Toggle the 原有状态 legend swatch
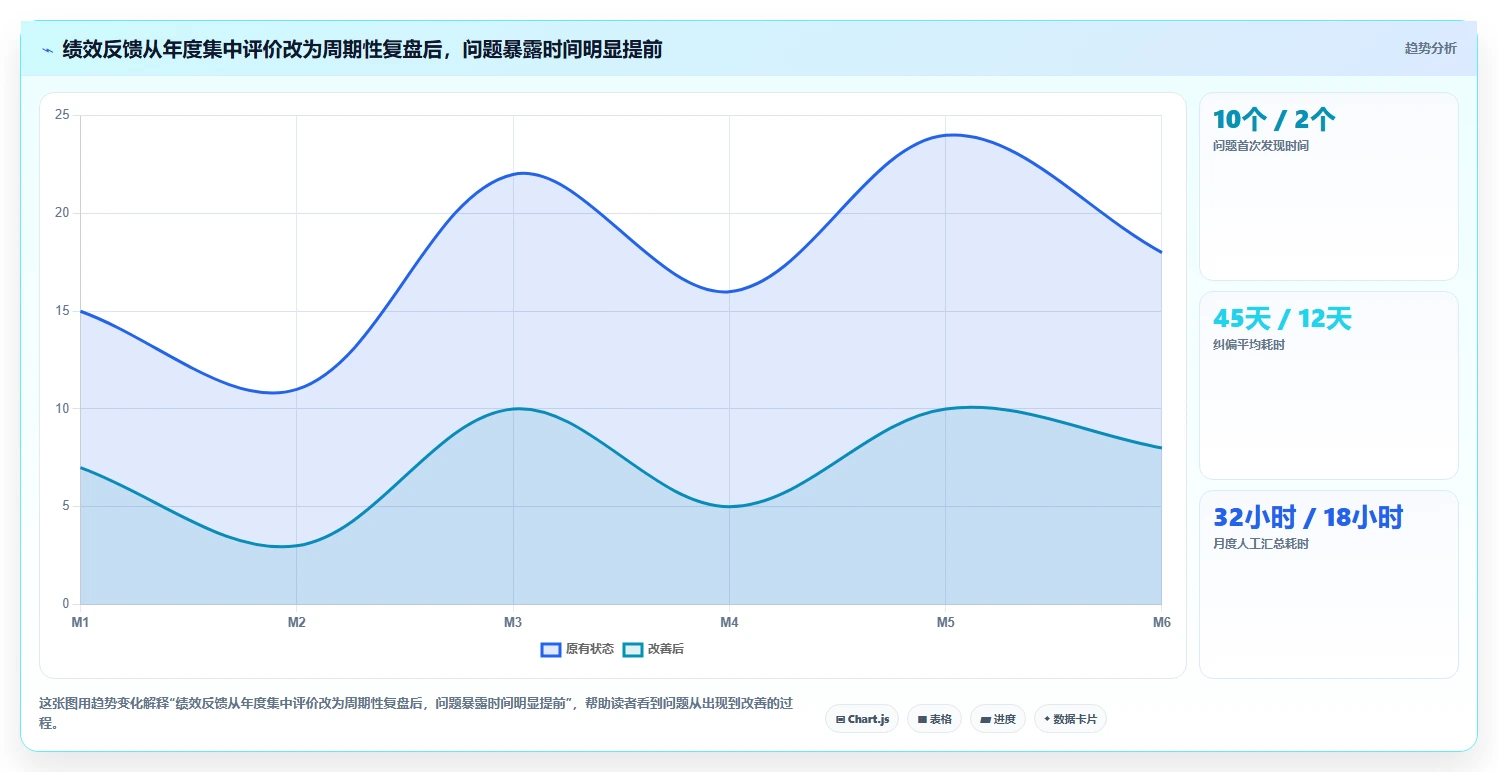The image size is (1498, 772). [x=551, y=649]
